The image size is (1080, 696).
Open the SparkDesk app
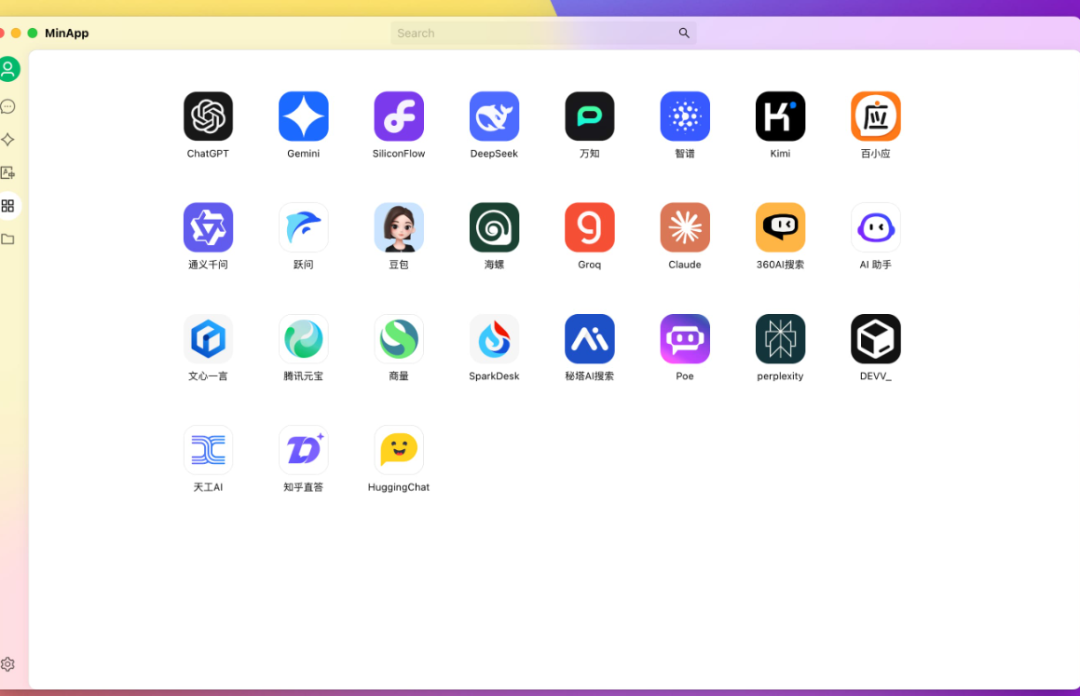494,339
